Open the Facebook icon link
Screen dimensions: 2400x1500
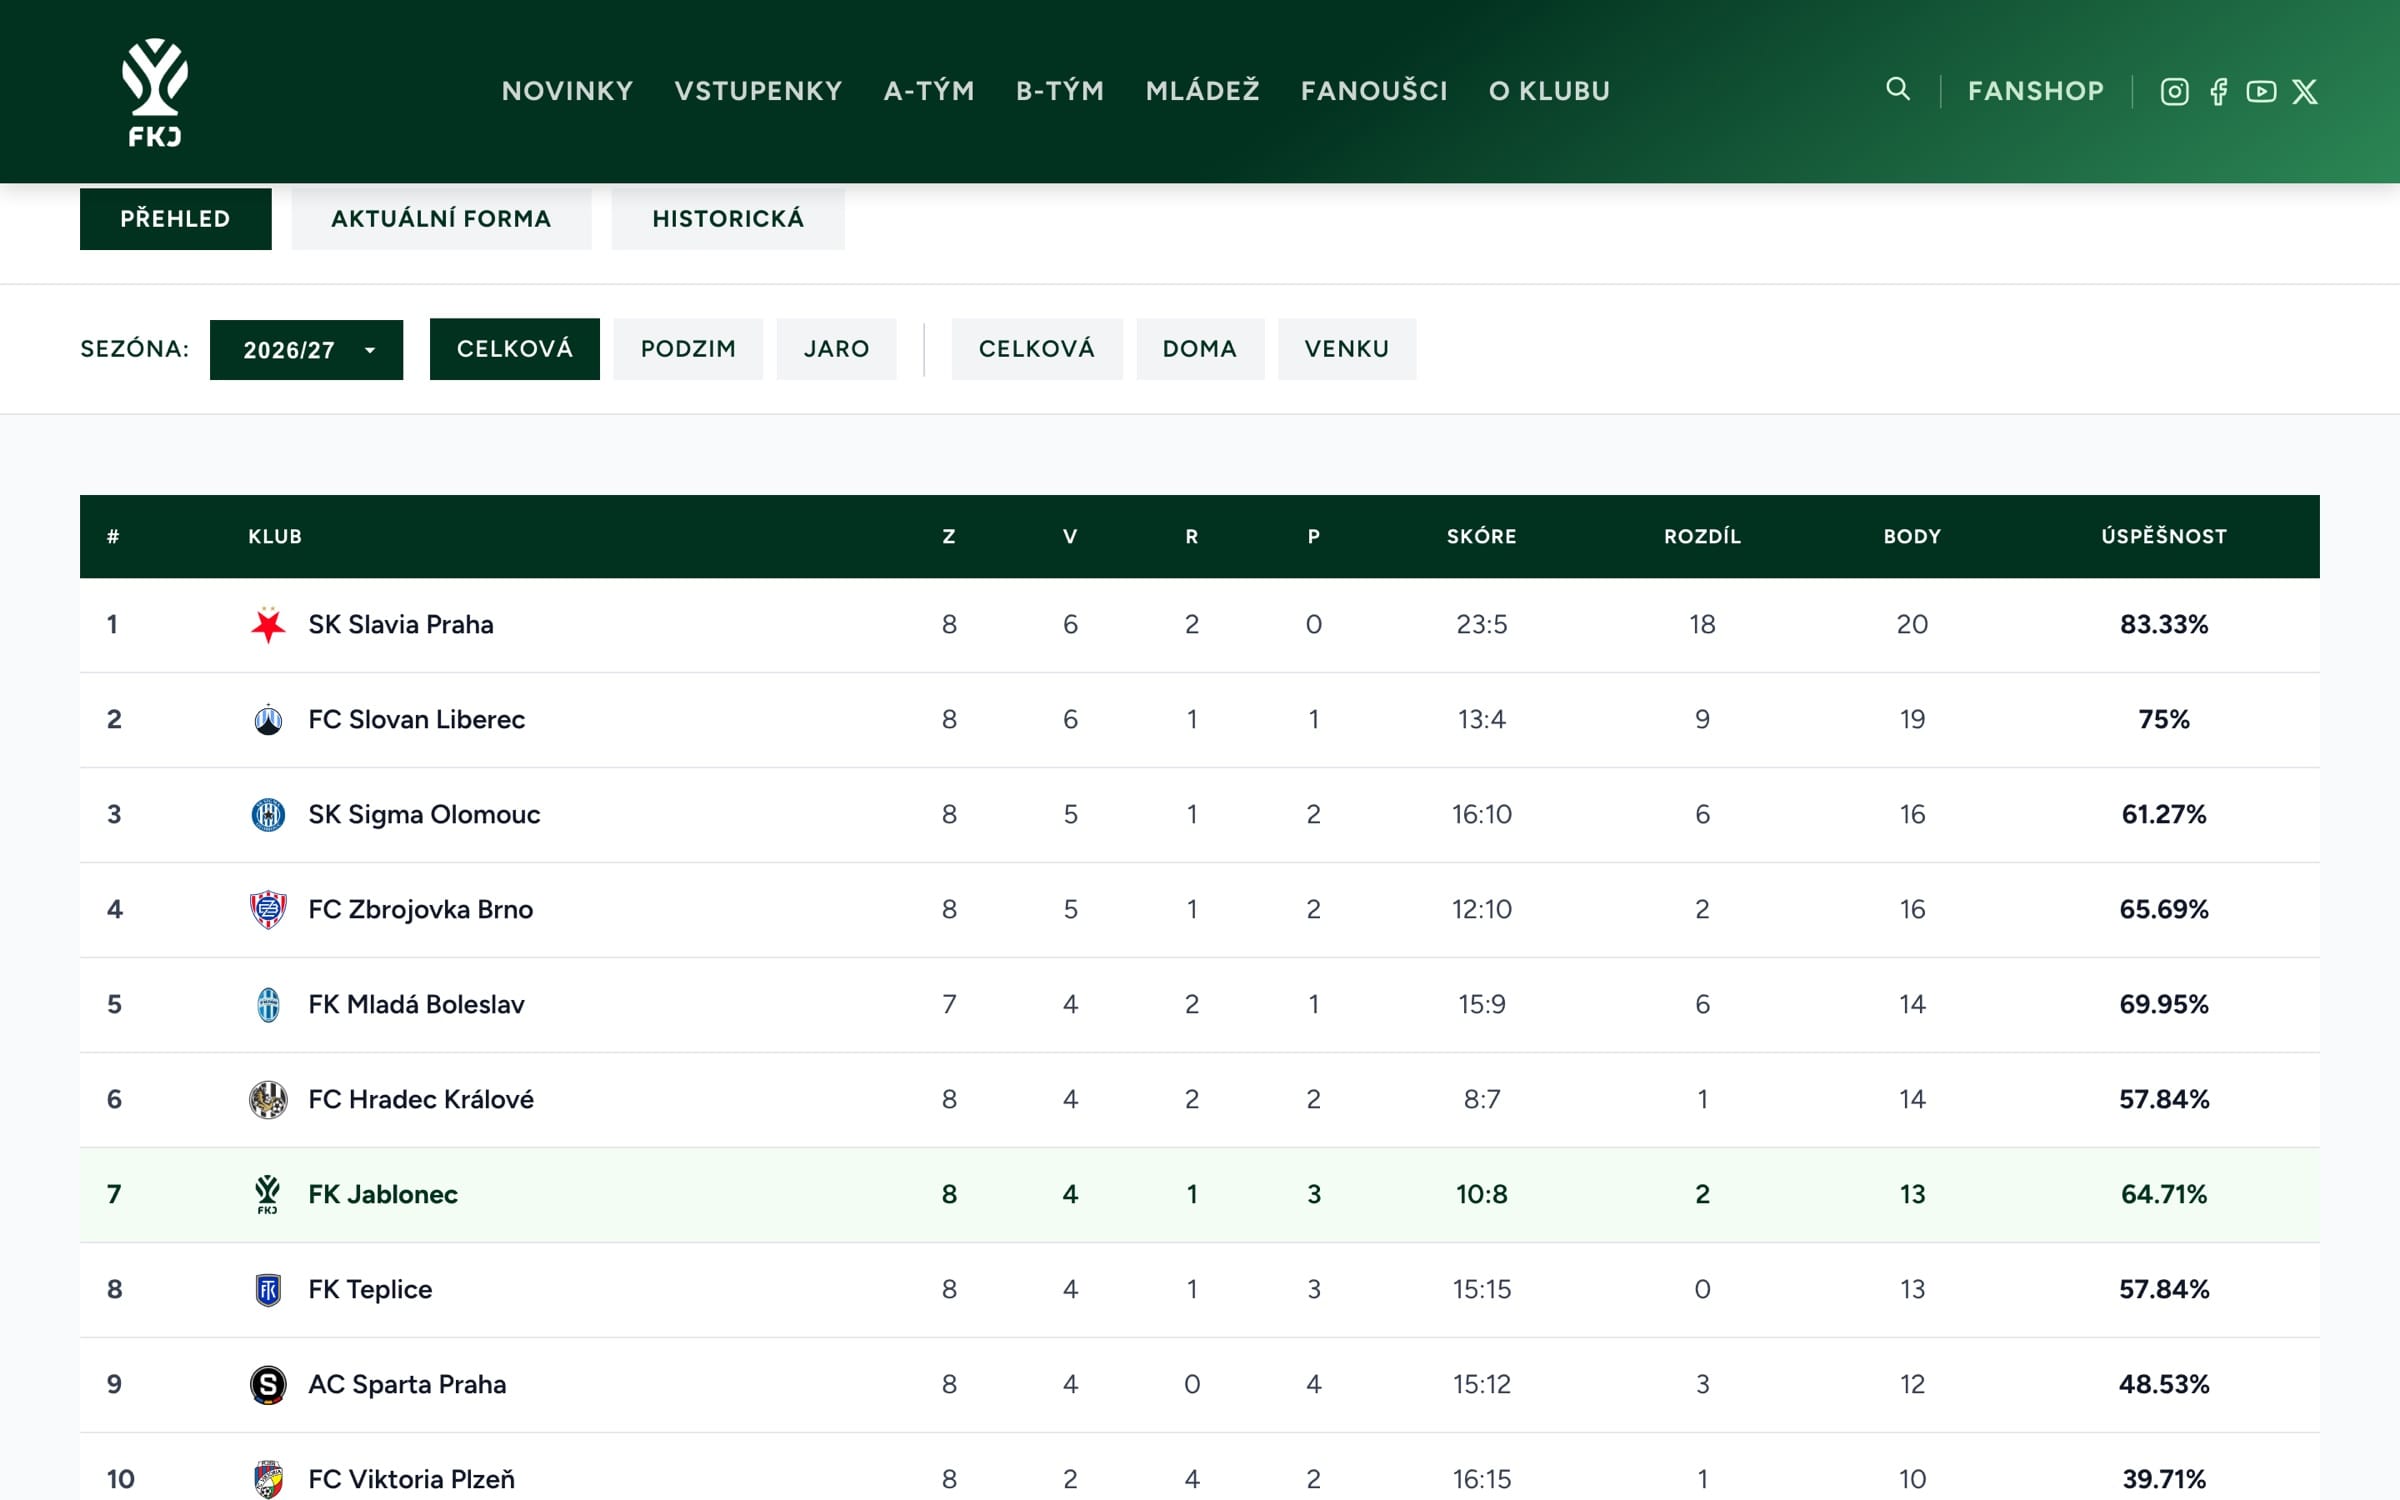pos(2218,92)
